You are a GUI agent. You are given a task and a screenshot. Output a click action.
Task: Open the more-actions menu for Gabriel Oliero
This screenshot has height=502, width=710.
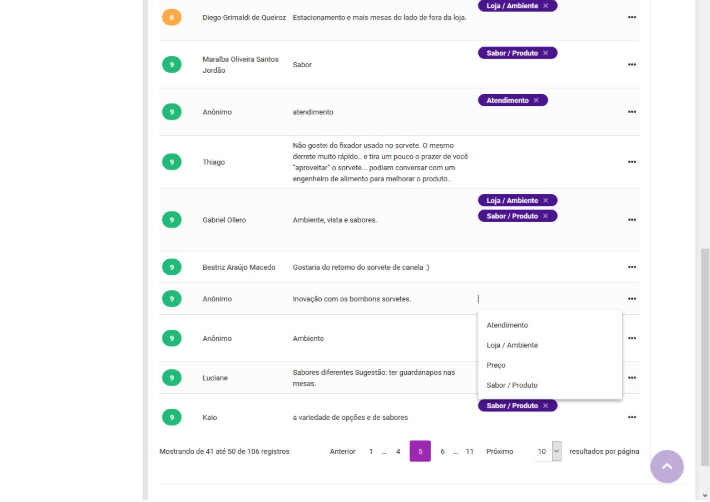point(631,220)
